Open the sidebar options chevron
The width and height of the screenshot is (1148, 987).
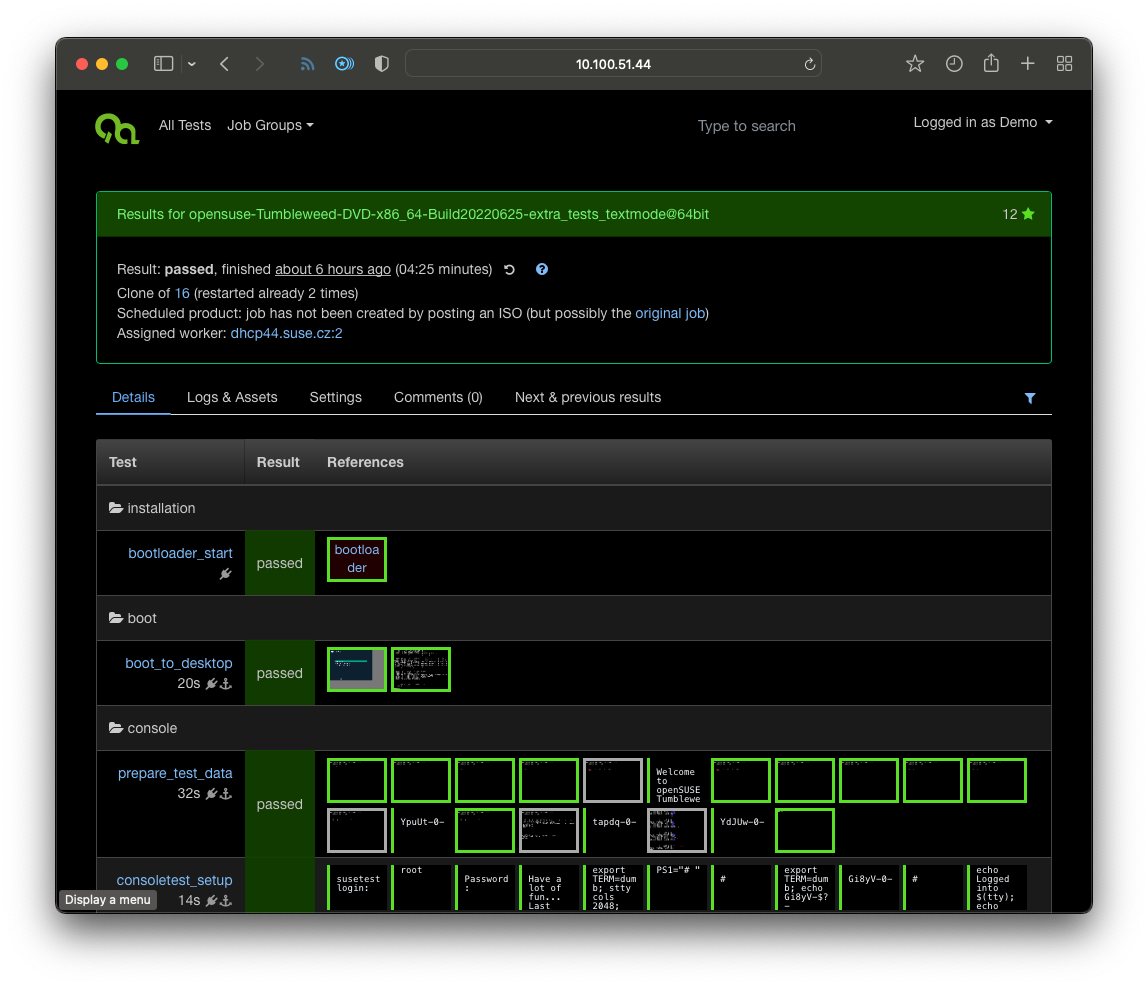pyautogui.click(x=192, y=64)
